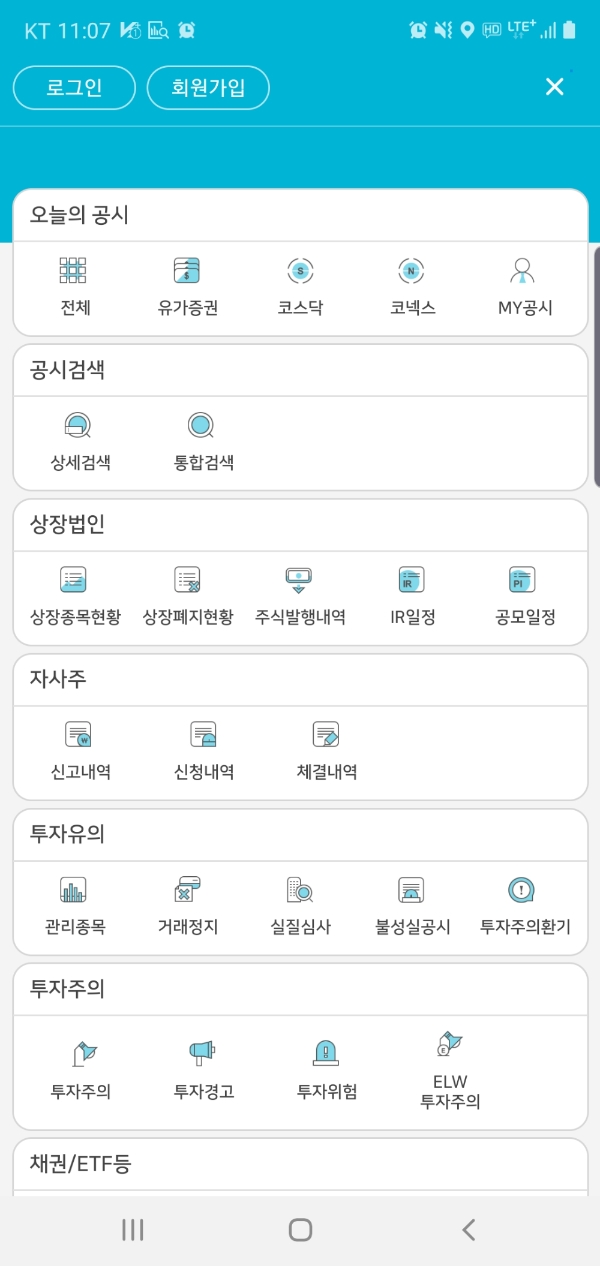Check the 공모일정 public offering schedule
Viewport: 600px width, 1266px height.
[x=522, y=592]
